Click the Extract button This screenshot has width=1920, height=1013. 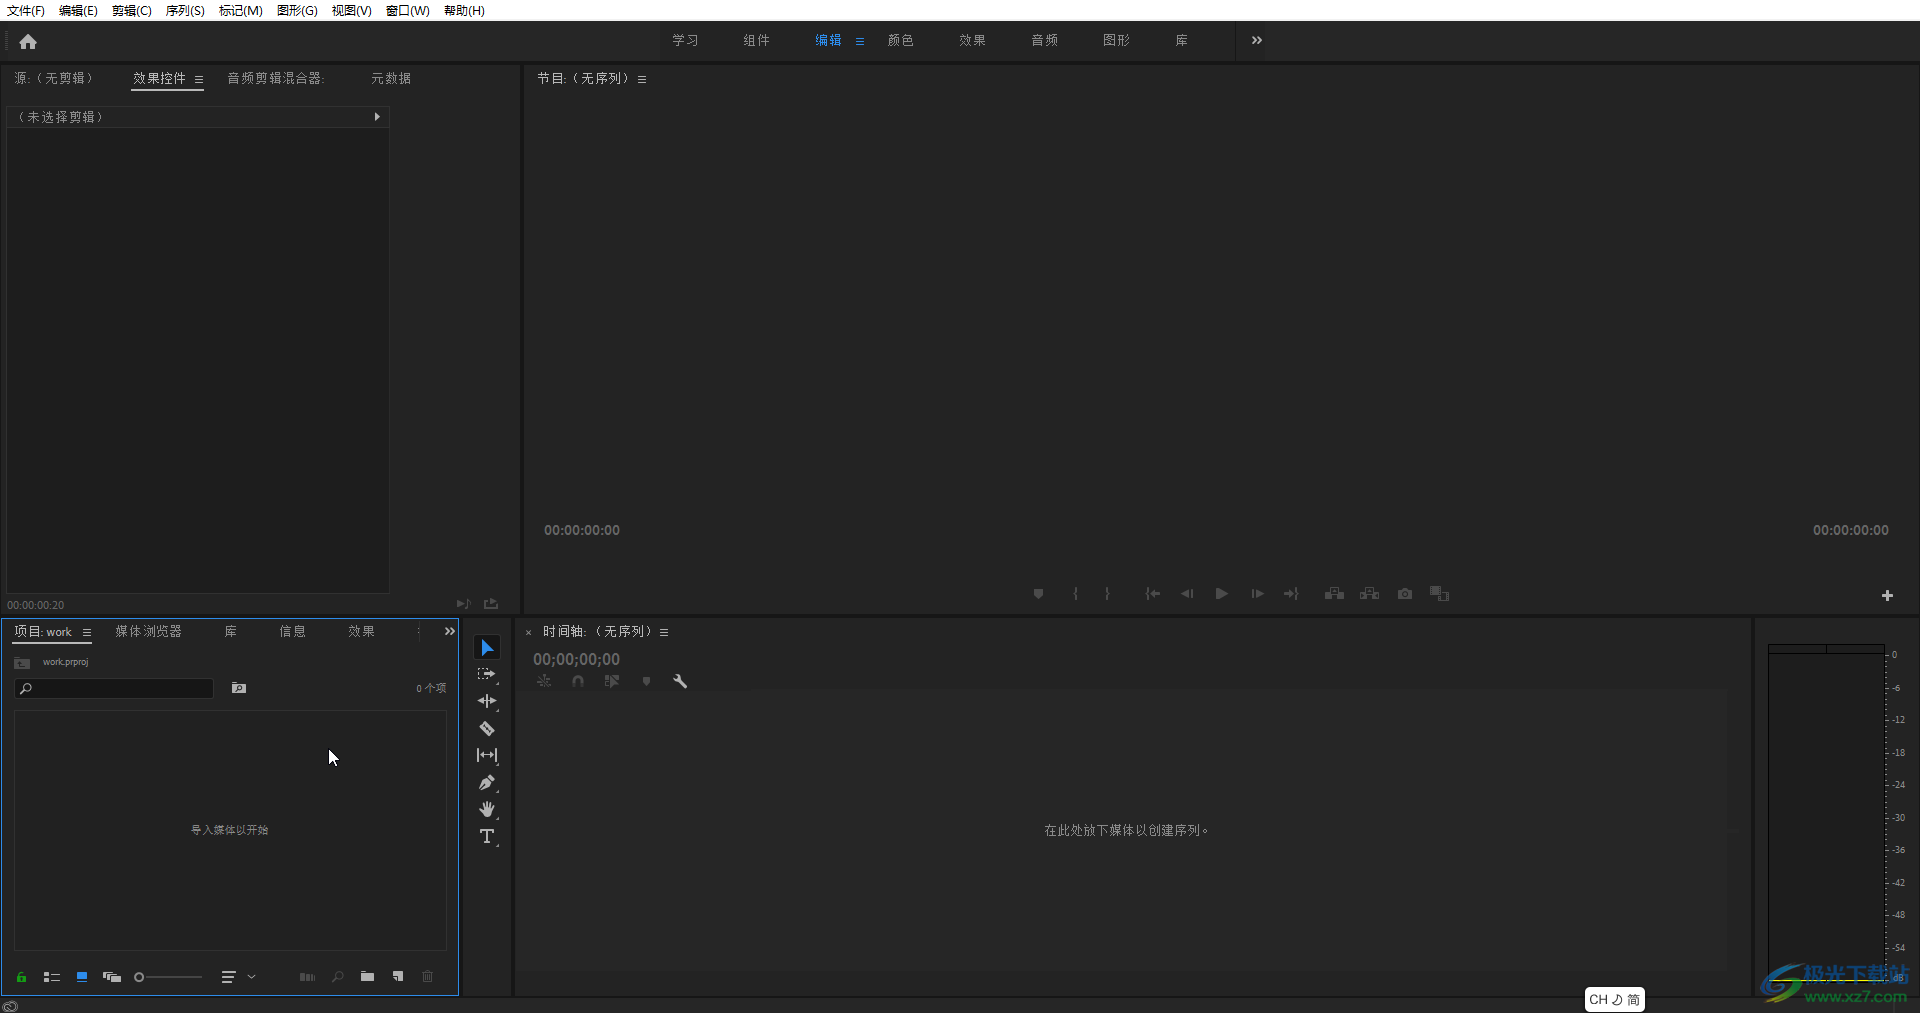coord(1369,594)
